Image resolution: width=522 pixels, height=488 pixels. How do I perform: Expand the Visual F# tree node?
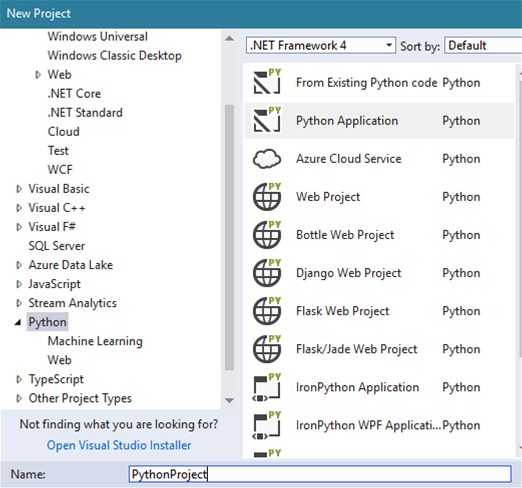click(19, 227)
